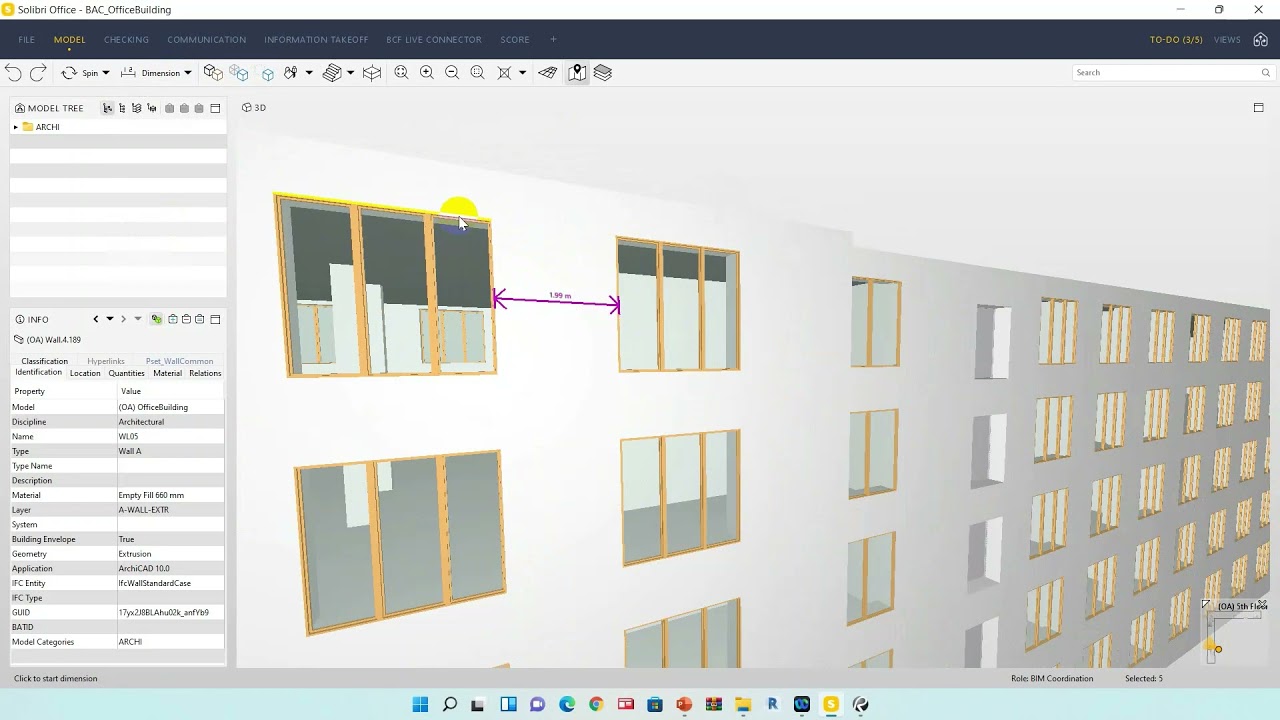Open Google Chrome from the taskbar
1280x720 pixels.
[x=596, y=704]
